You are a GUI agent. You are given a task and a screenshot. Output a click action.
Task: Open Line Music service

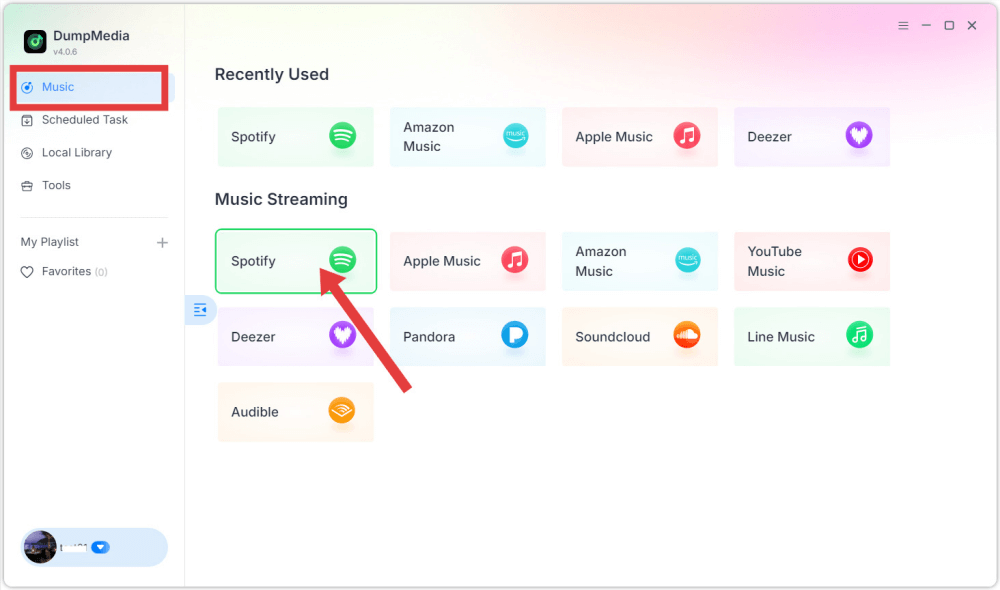811,337
